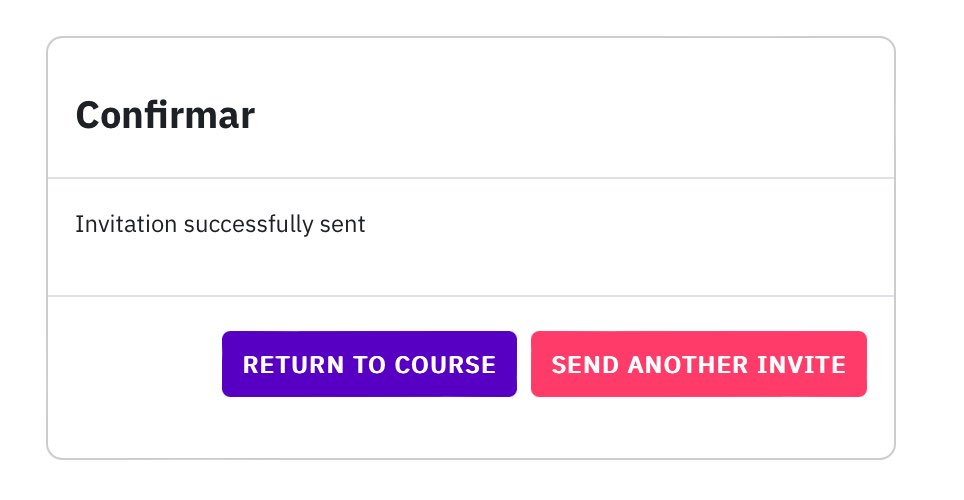This screenshot has height=500, width=964.
Task: Select the pink SEND ANOTHER INVITE button
Action: [698, 364]
